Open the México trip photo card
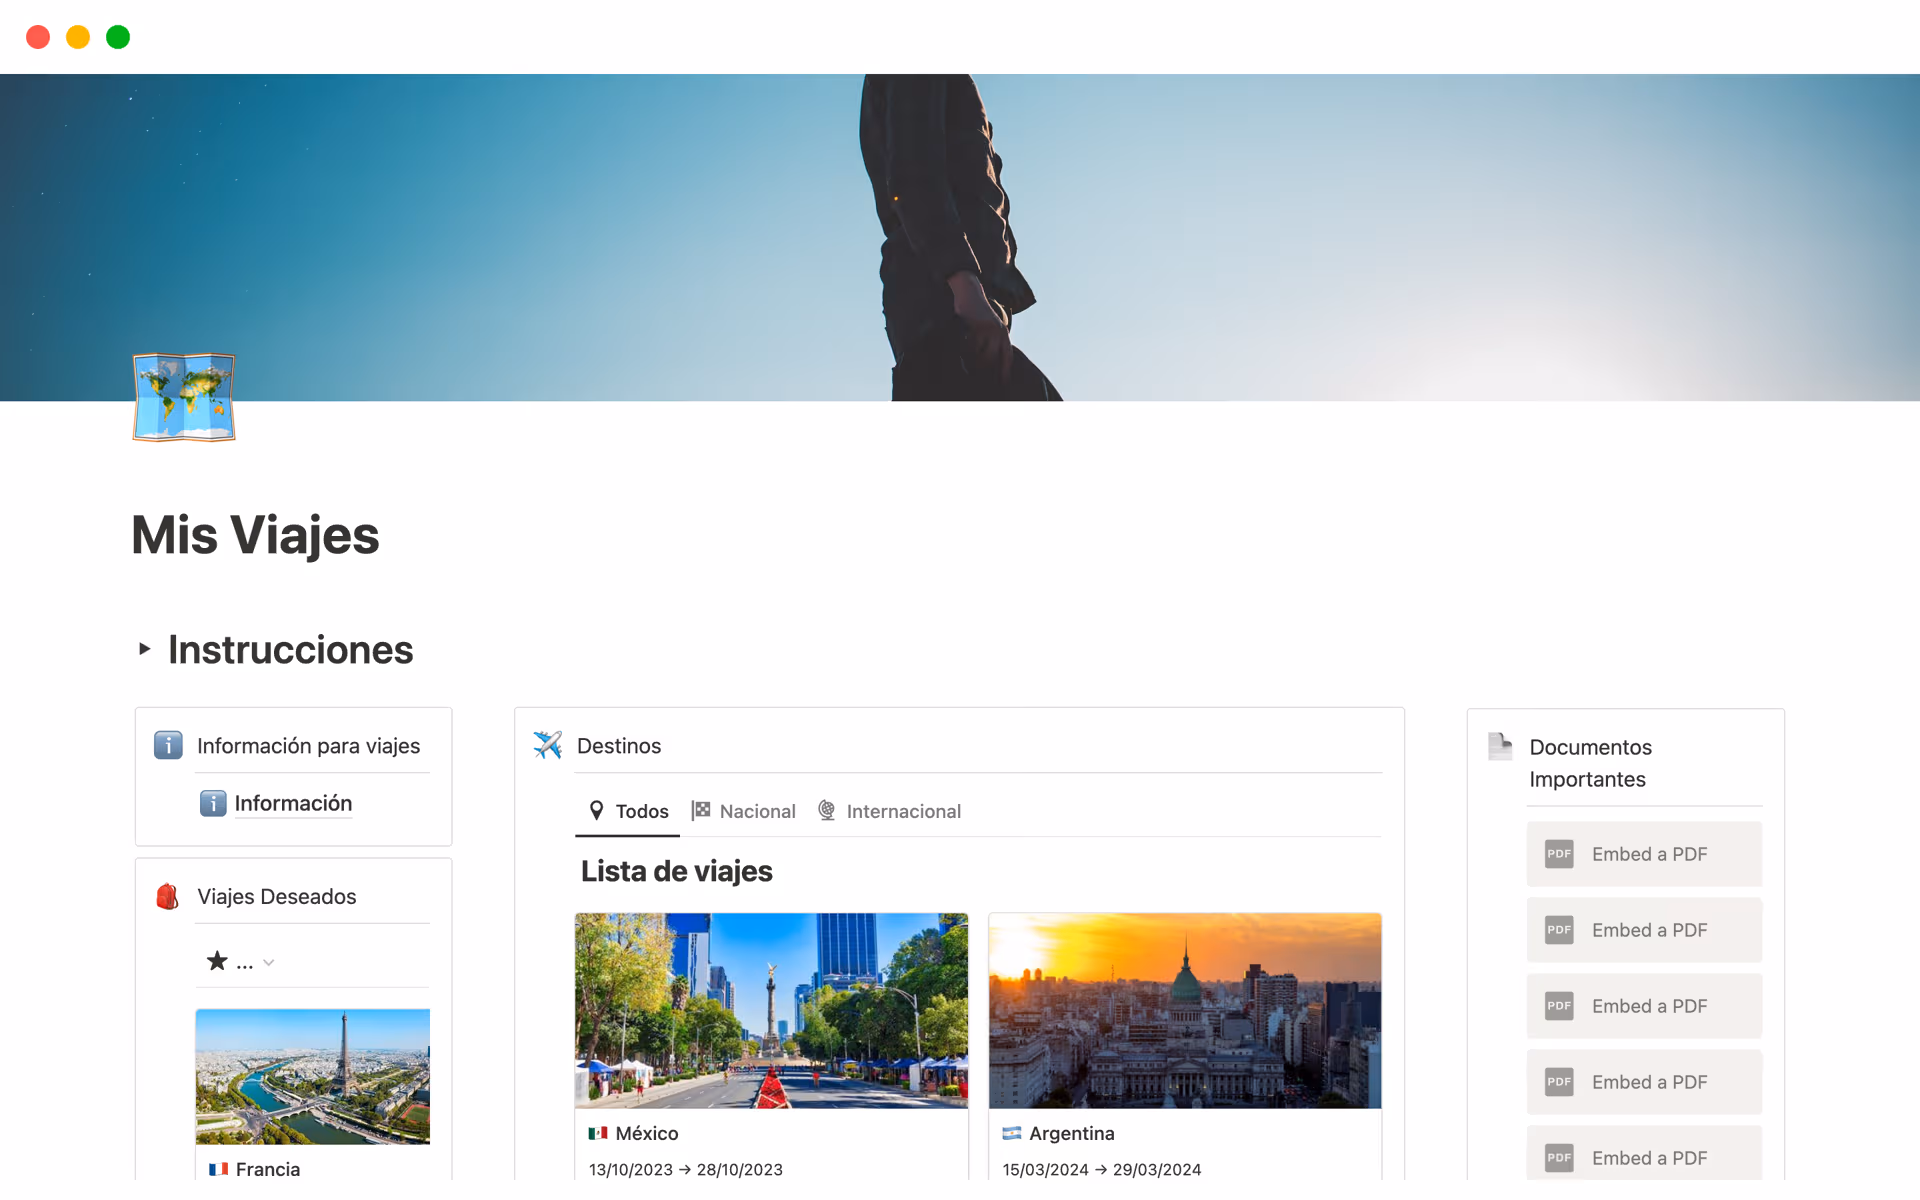This screenshot has height=1200, width=1920. [x=771, y=1010]
